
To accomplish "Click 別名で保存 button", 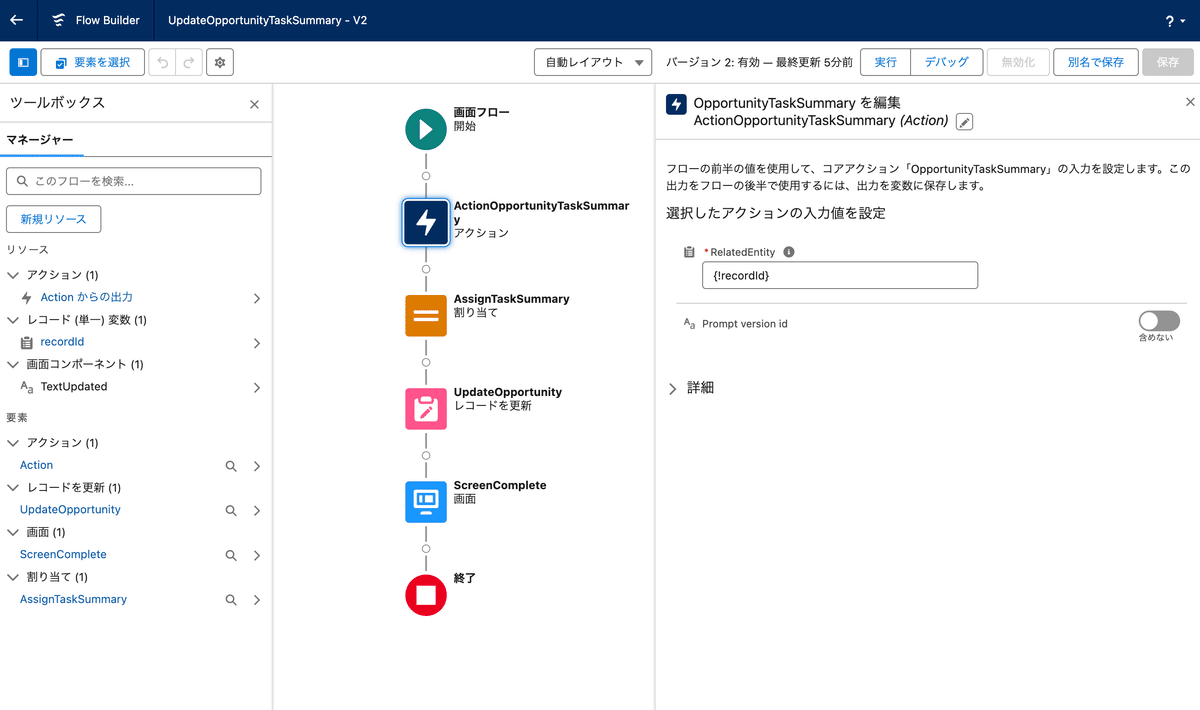I will [1095, 62].
